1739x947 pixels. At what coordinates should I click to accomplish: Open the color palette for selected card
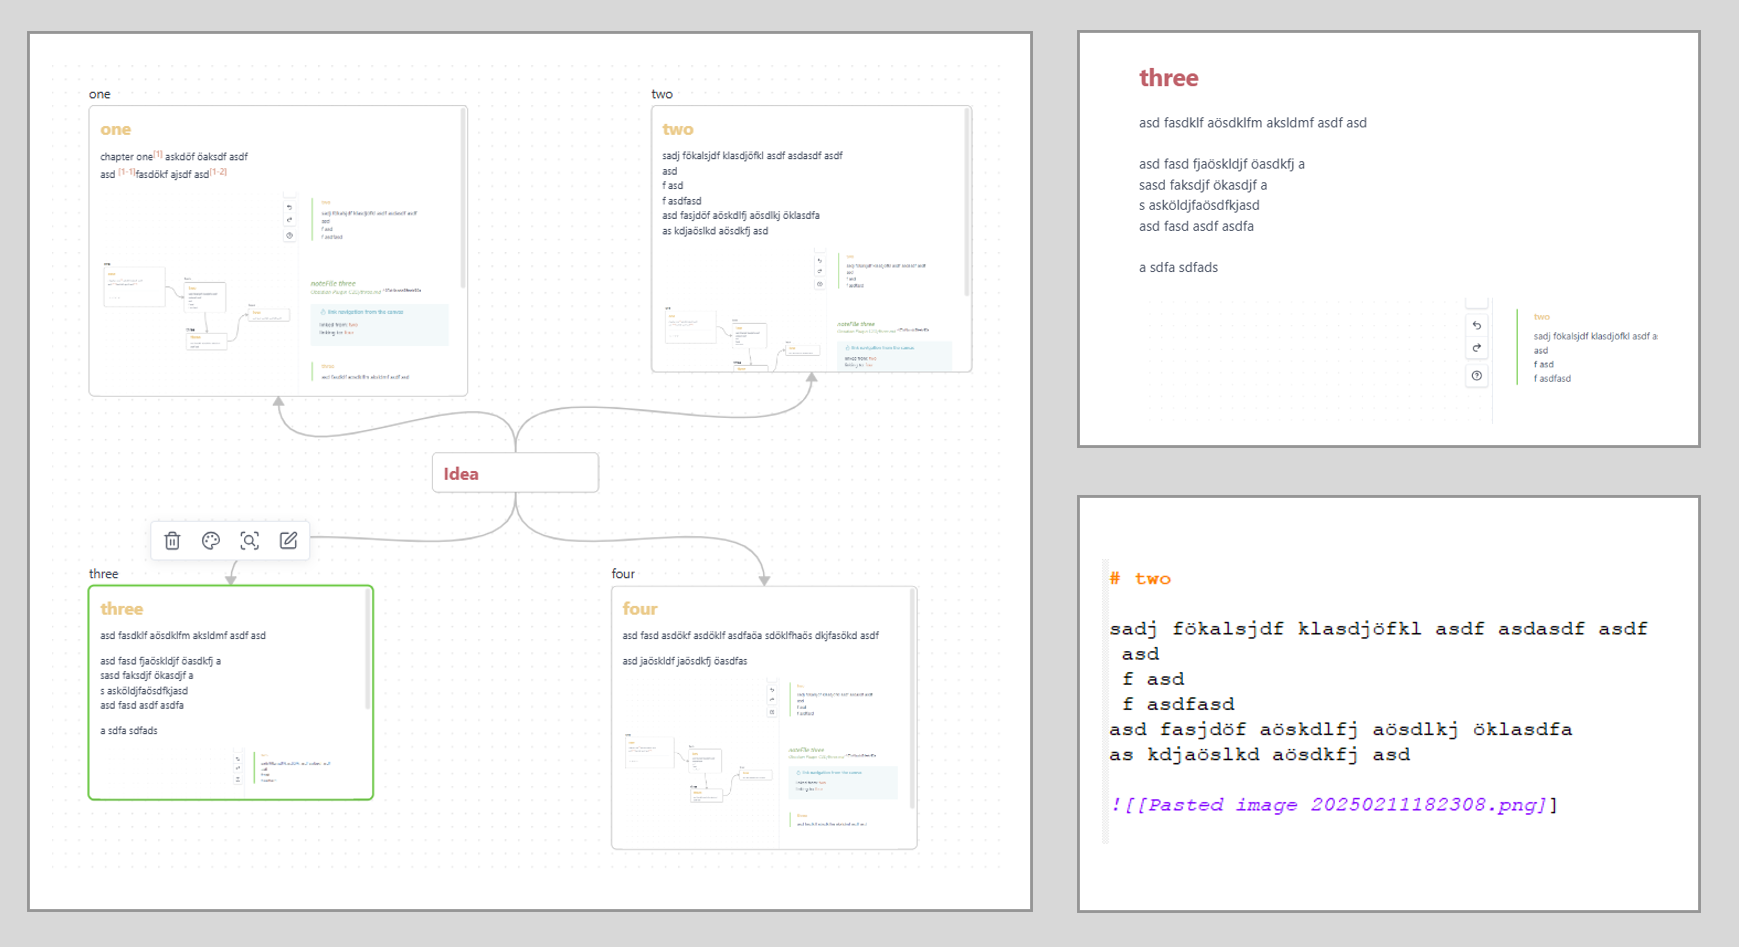(x=211, y=541)
